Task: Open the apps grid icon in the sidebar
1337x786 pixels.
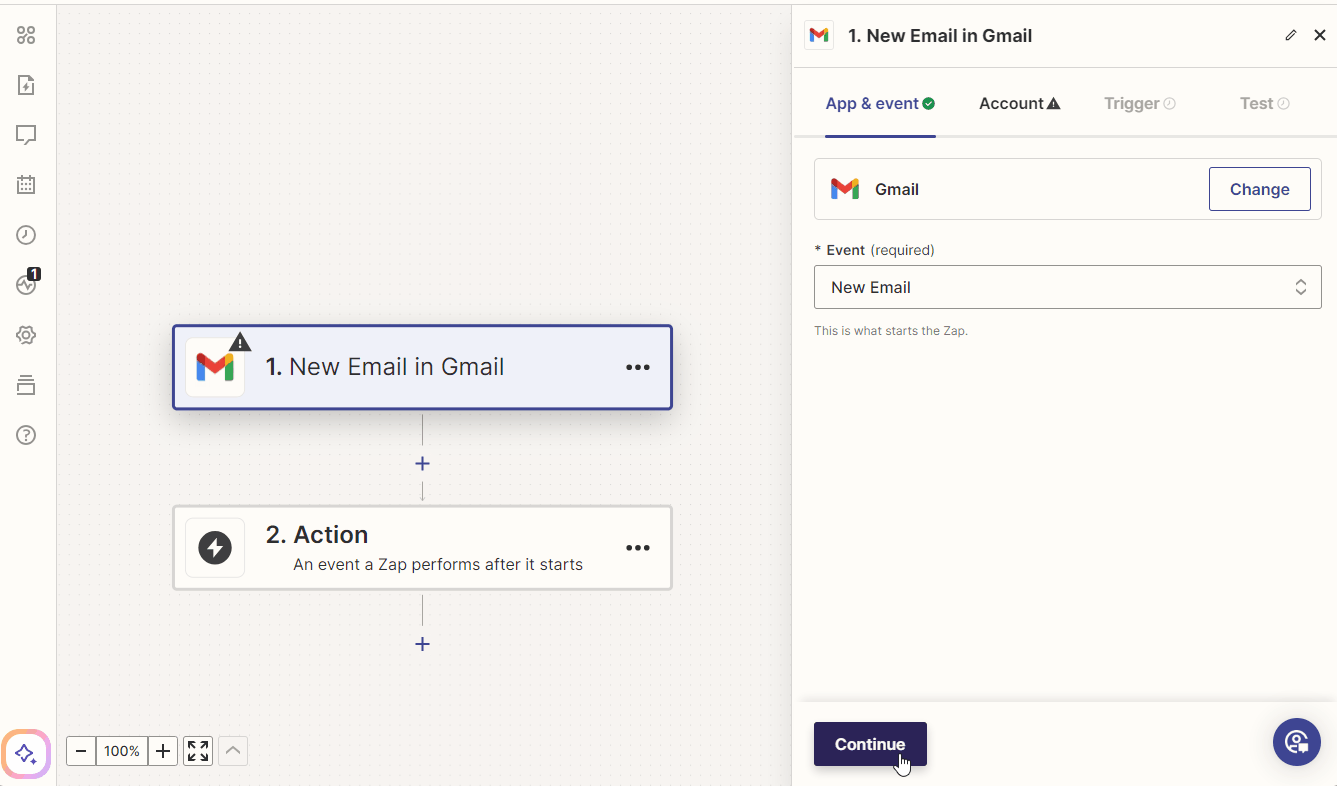Action: click(x=26, y=35)
